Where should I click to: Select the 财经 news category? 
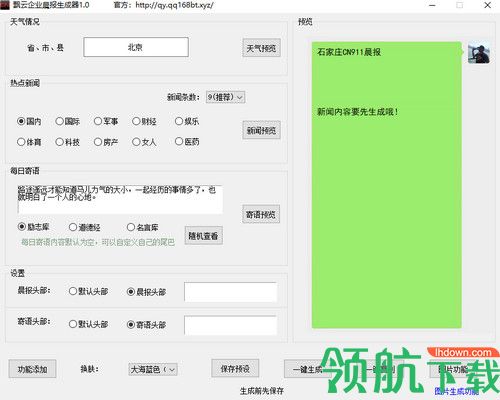tap(144, 121)
